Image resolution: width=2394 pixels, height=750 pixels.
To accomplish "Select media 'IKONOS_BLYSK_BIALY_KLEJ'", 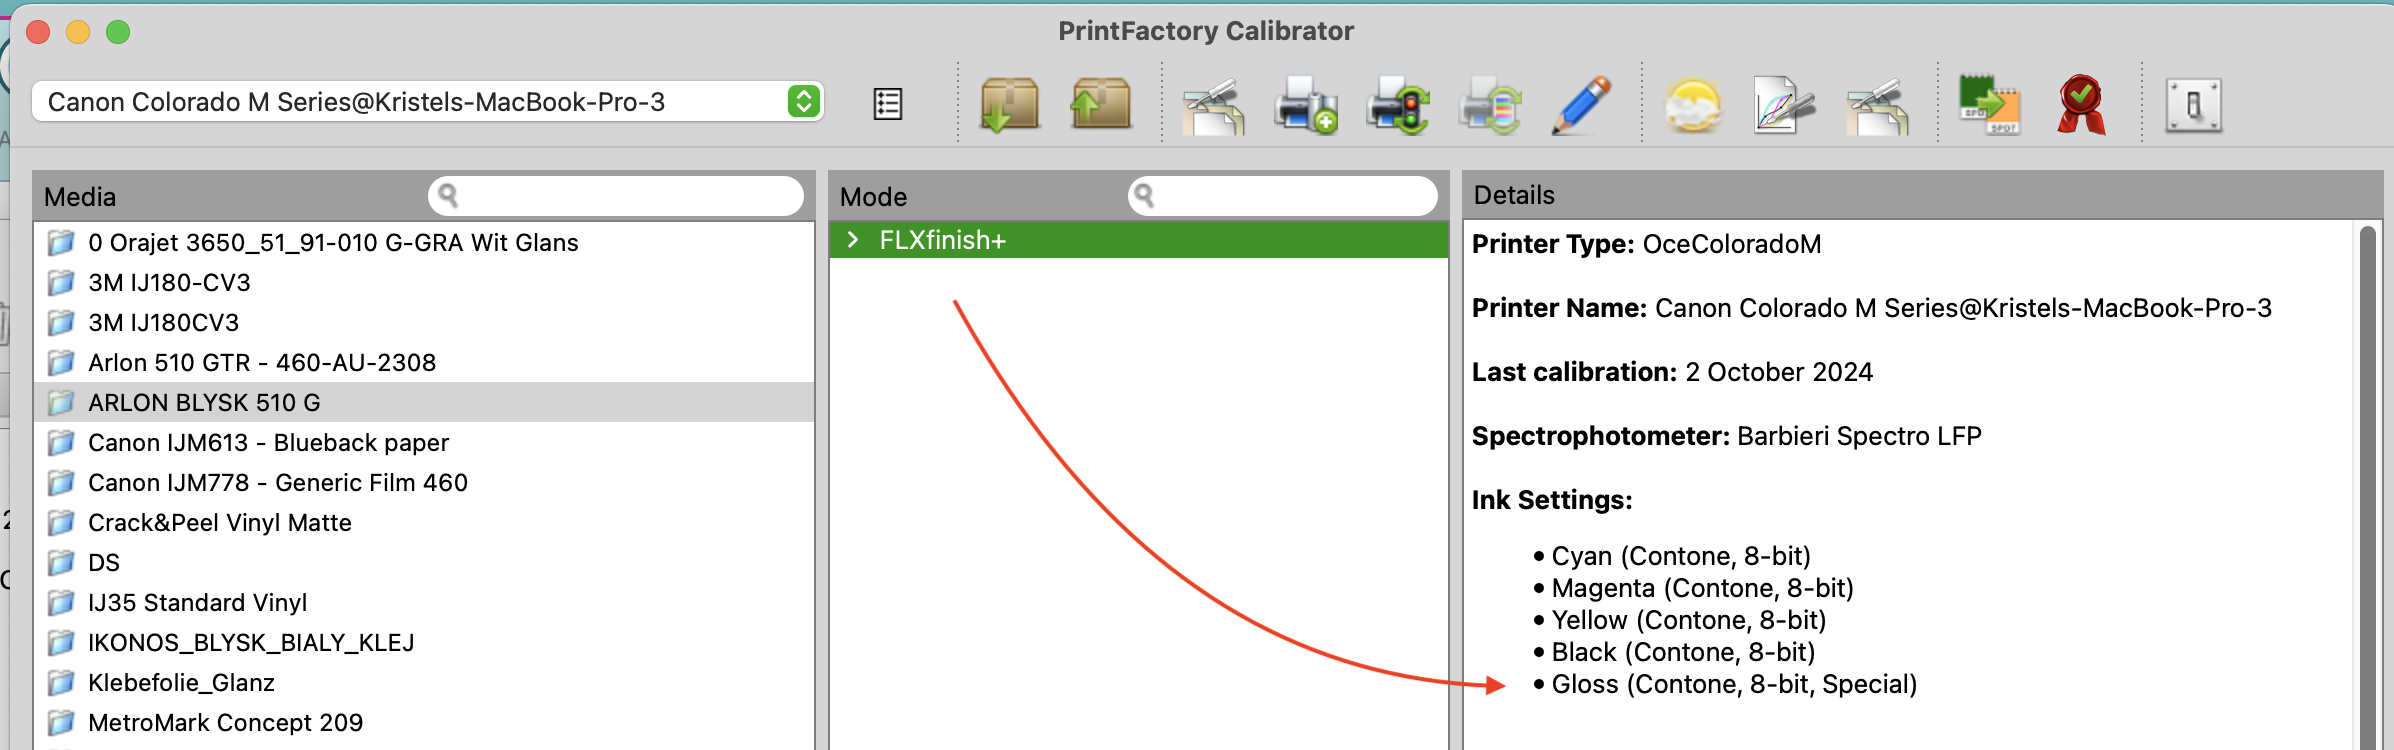I will tap(424, 642).
